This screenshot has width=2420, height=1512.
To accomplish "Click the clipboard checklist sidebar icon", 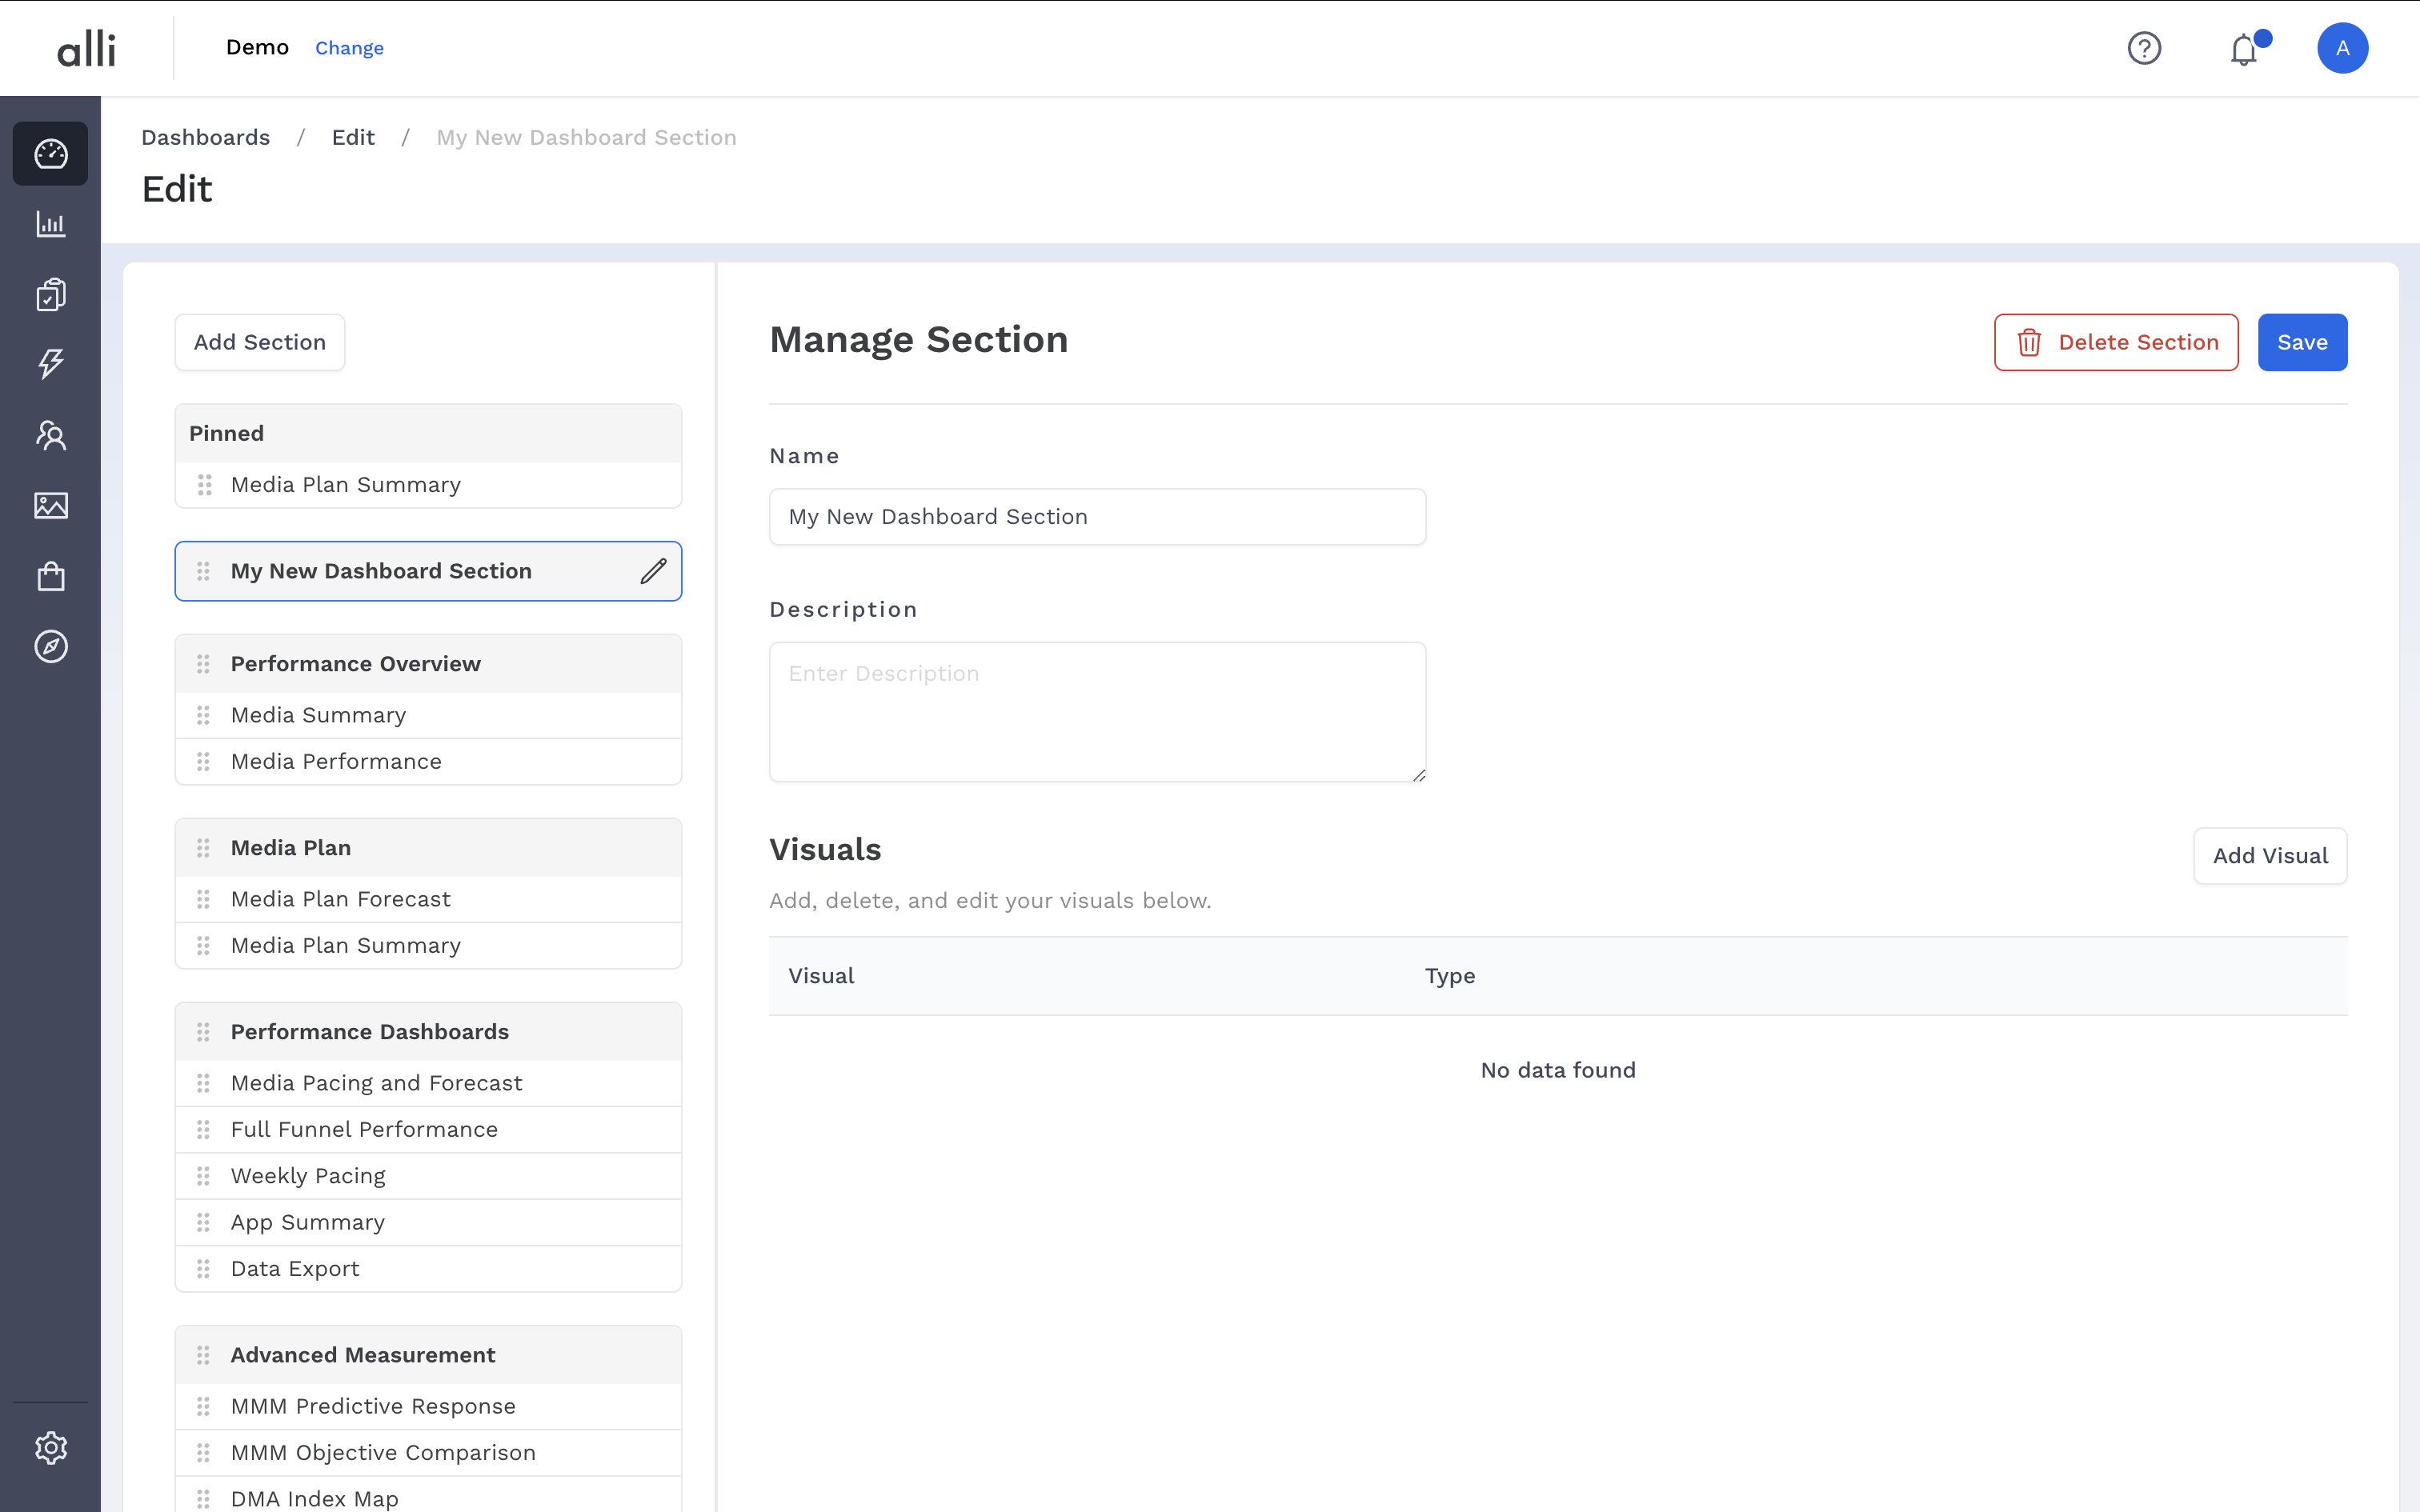I will [x=51, y=295].
